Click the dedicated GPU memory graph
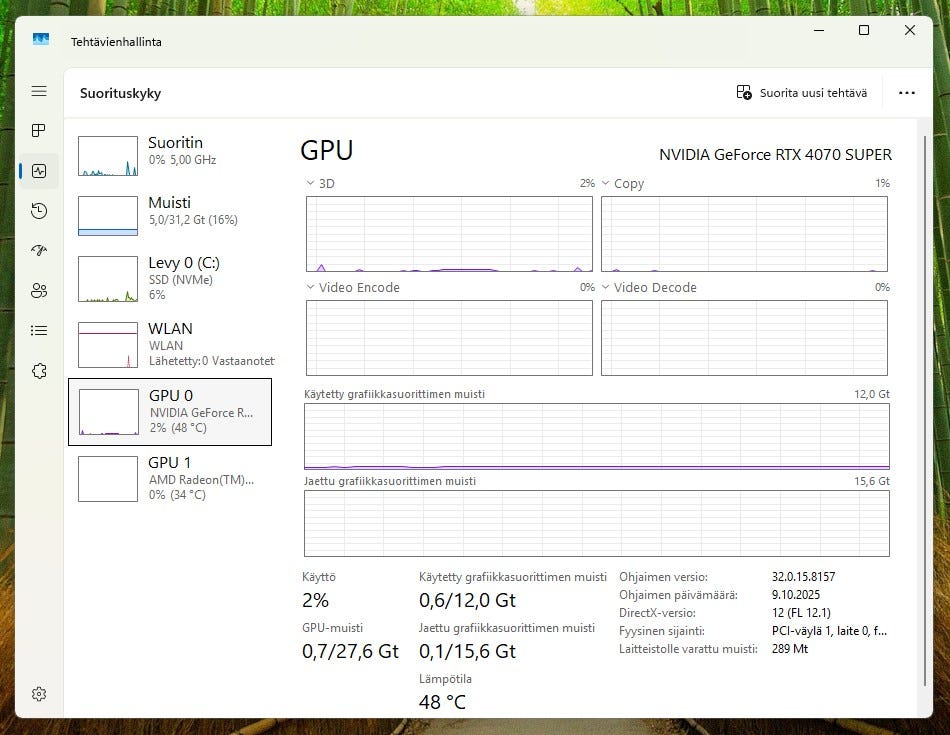Screen dimensions: 950x735 [597, 436]
